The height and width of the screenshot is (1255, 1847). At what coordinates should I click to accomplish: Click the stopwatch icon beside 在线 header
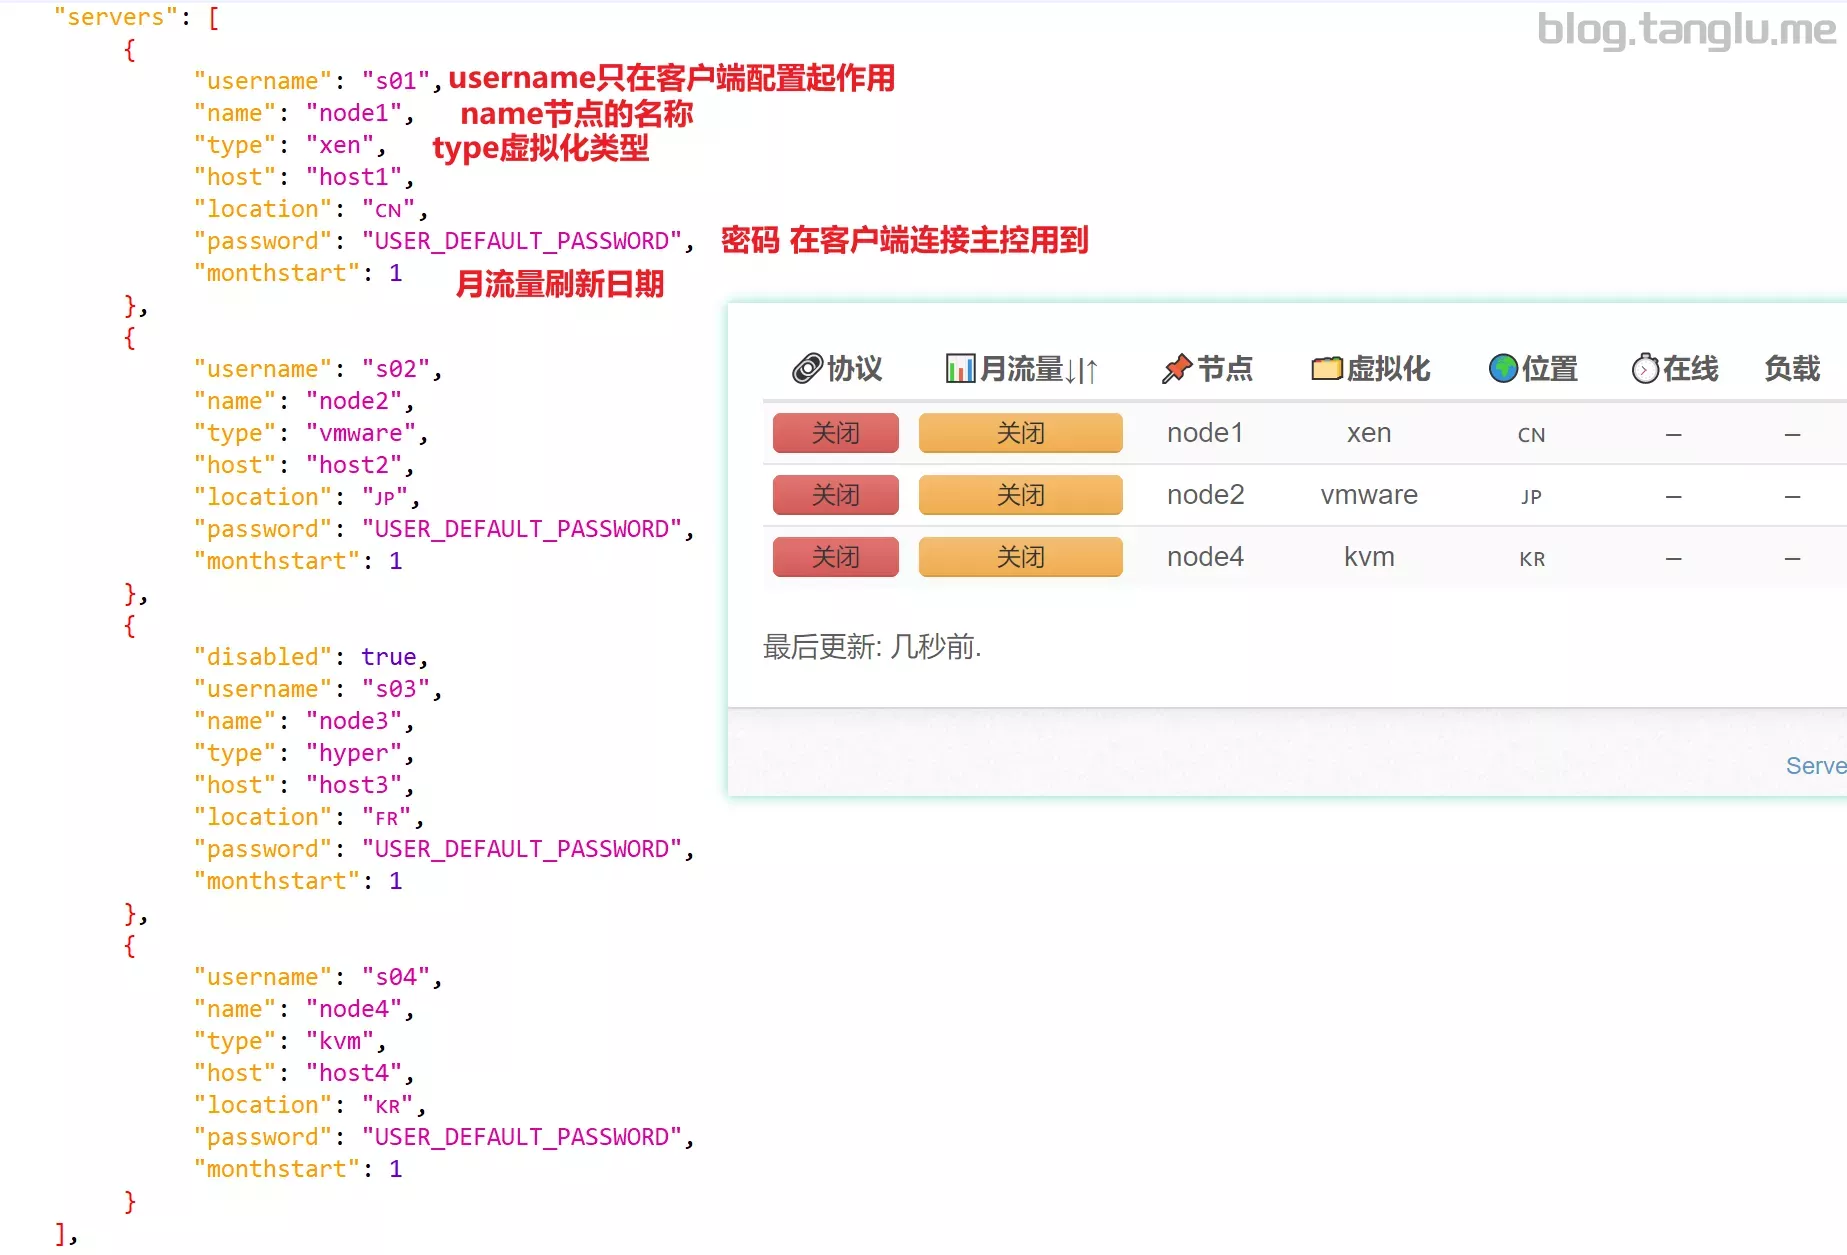[1645, 369]
